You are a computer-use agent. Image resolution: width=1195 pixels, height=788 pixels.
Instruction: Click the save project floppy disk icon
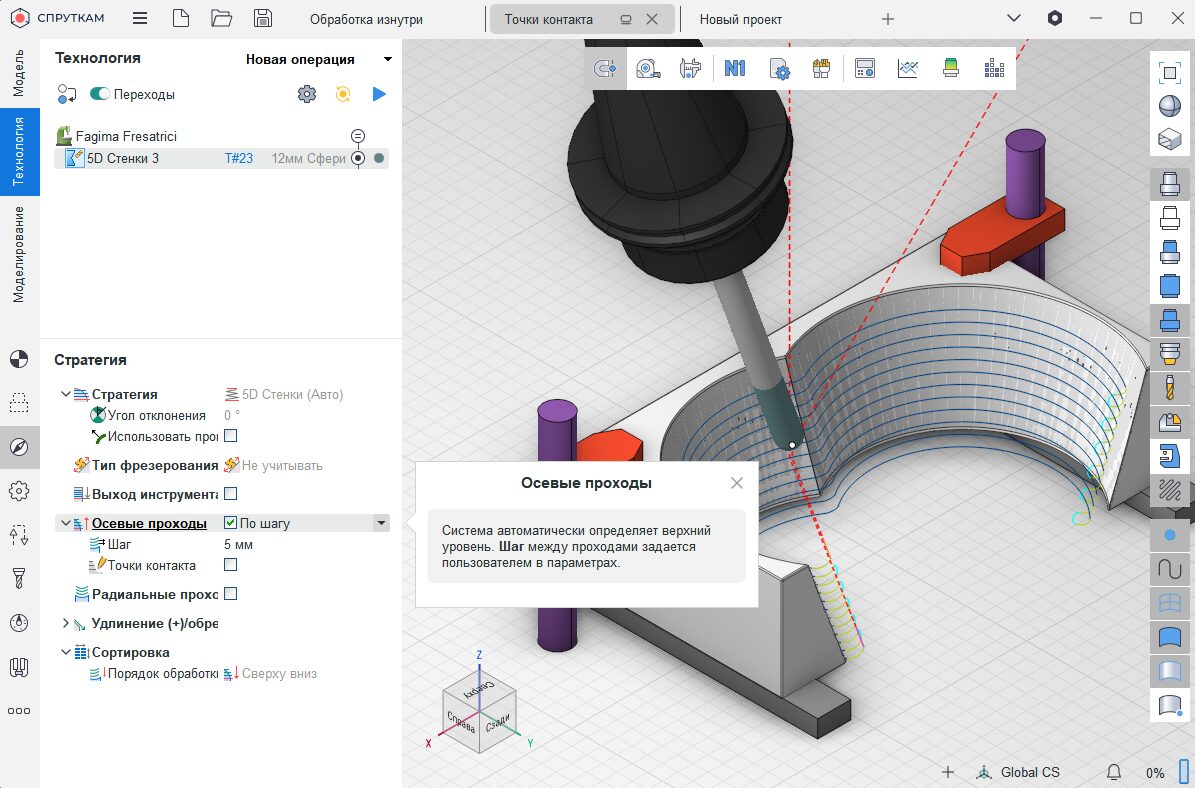pyautogui.click(x=263, y=18)
